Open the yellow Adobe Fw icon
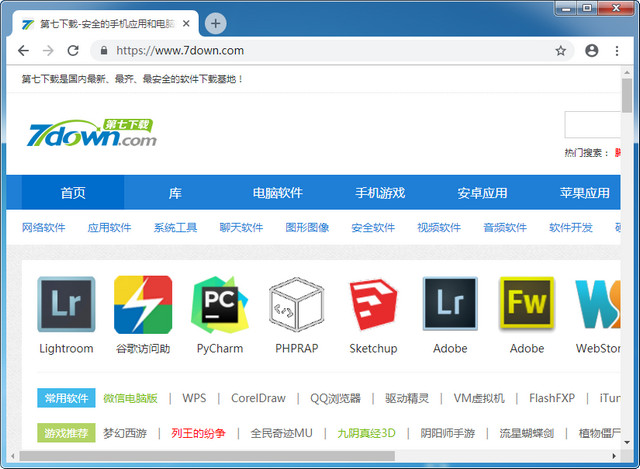The image size is (640, 469). [527, 303]
